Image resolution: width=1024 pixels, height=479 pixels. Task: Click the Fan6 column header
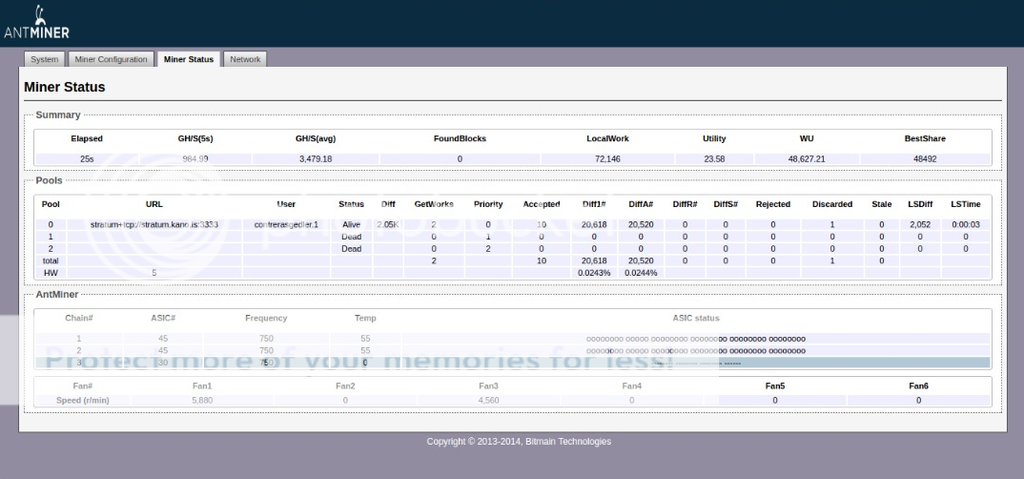(x=918, y=386)
